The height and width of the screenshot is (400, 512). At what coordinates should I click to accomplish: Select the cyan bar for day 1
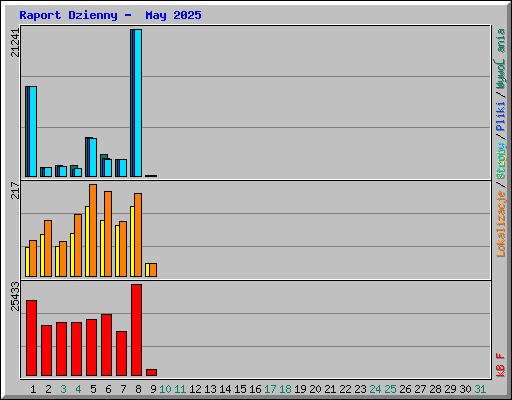coord(33,131)
